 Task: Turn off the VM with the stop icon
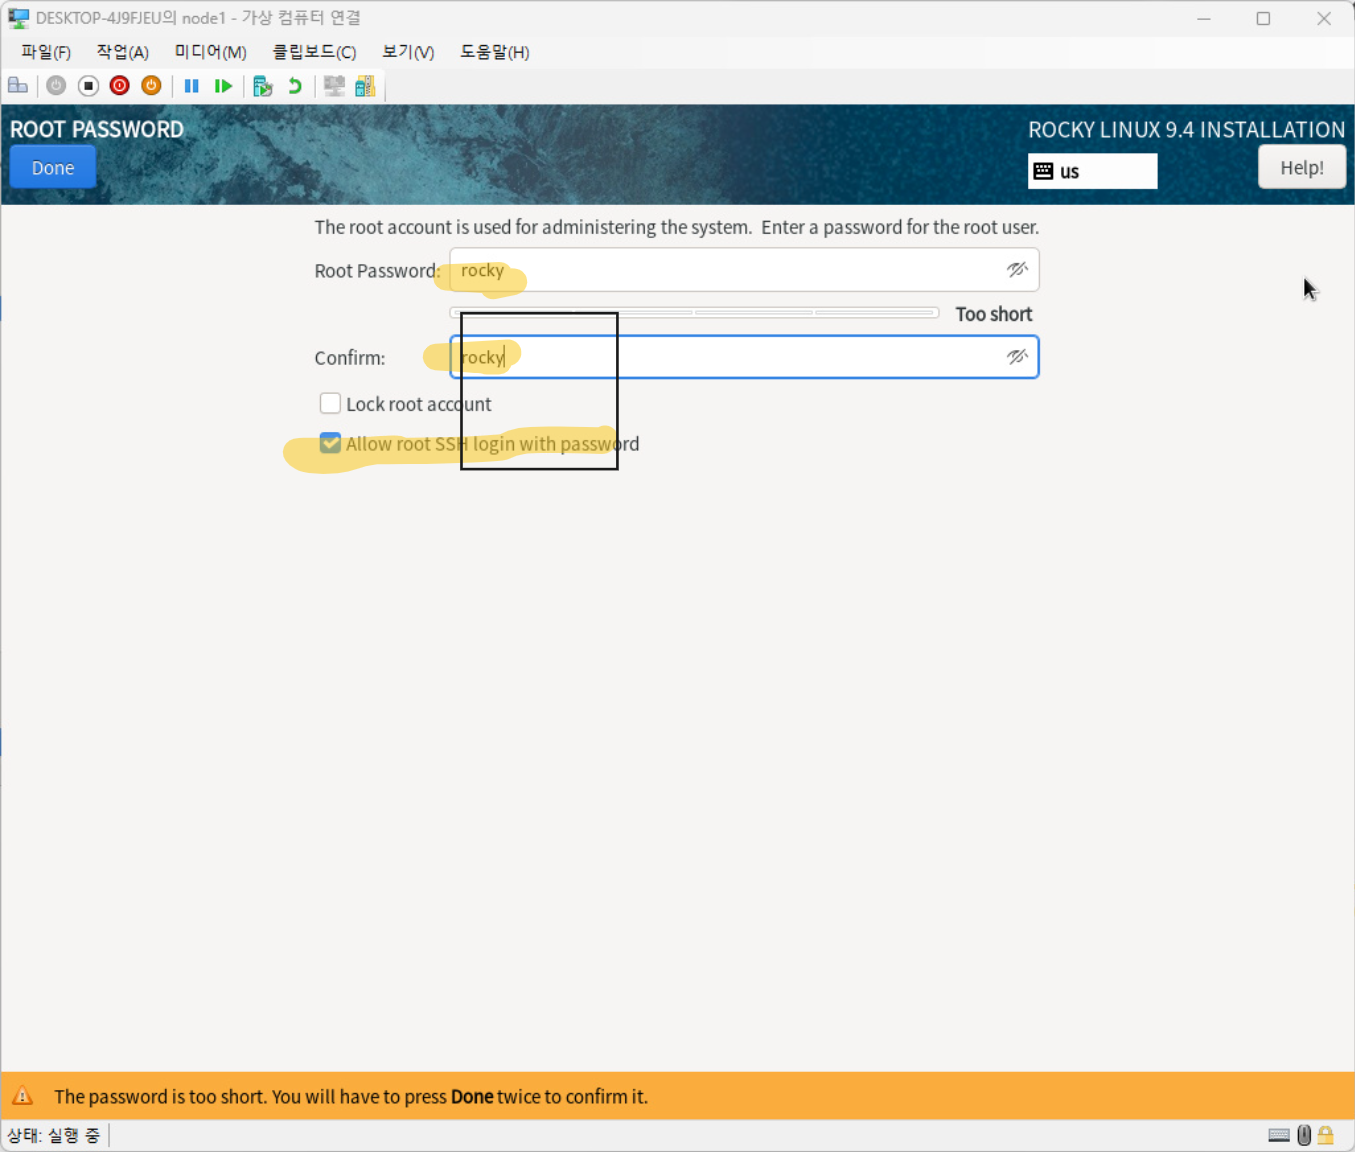point(88,86)
